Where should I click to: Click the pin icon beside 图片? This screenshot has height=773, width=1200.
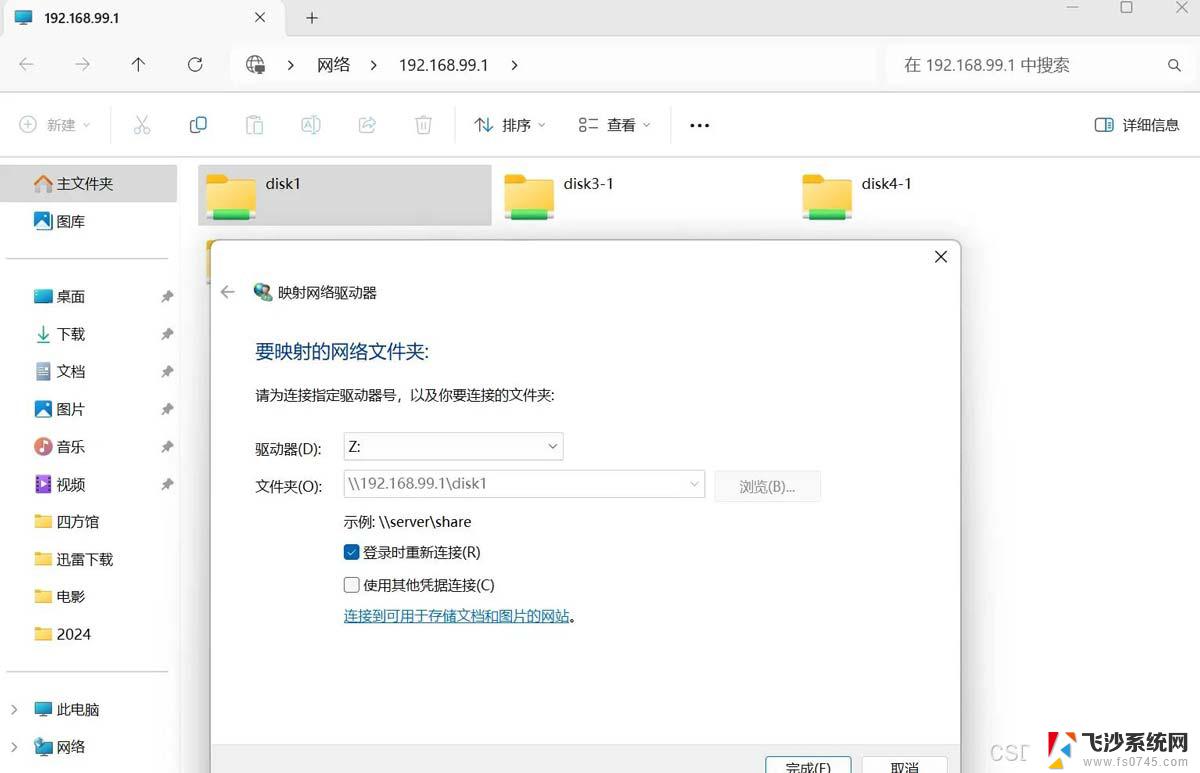[167, 409]
